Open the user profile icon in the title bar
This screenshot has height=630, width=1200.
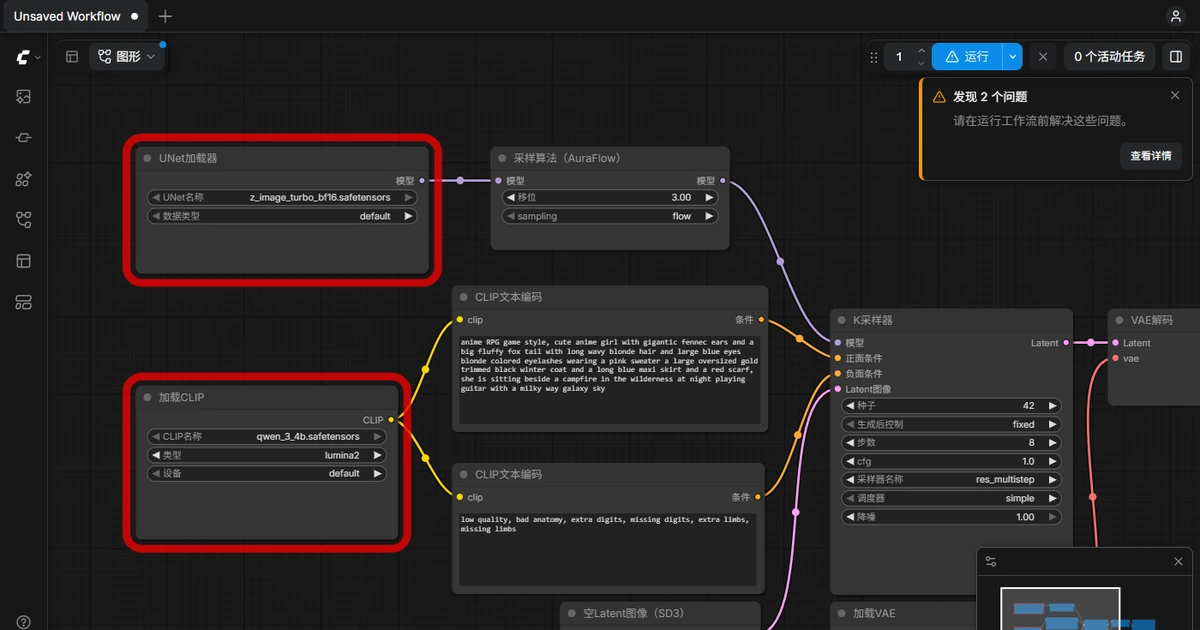[x=1176, y=16]
